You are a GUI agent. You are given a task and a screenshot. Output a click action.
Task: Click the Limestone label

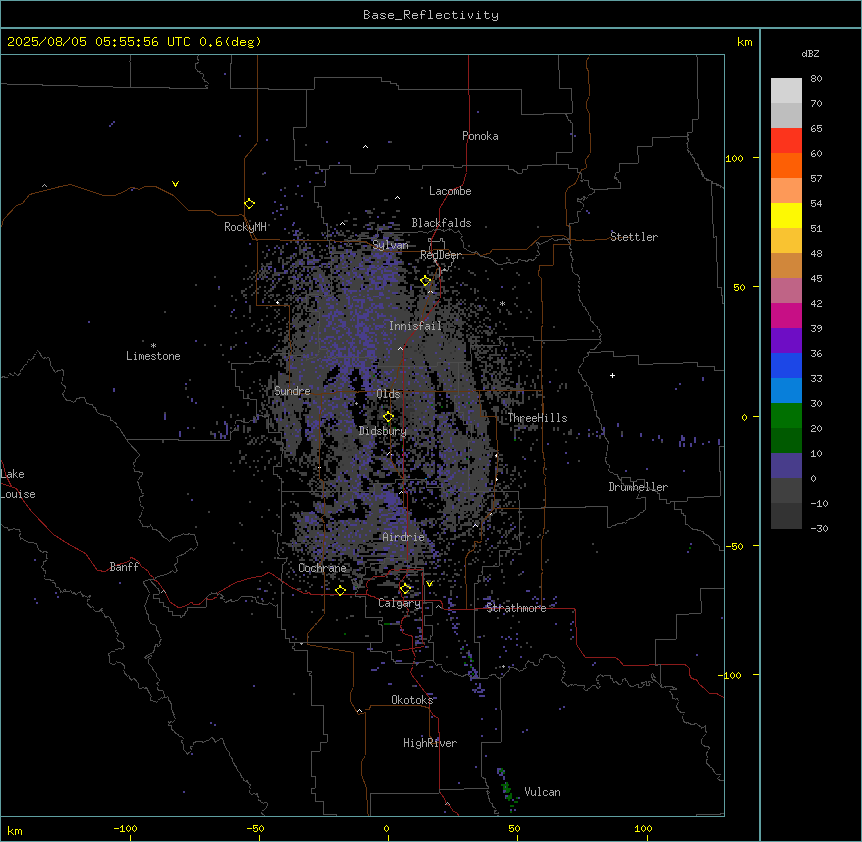(x=153, y=356)
